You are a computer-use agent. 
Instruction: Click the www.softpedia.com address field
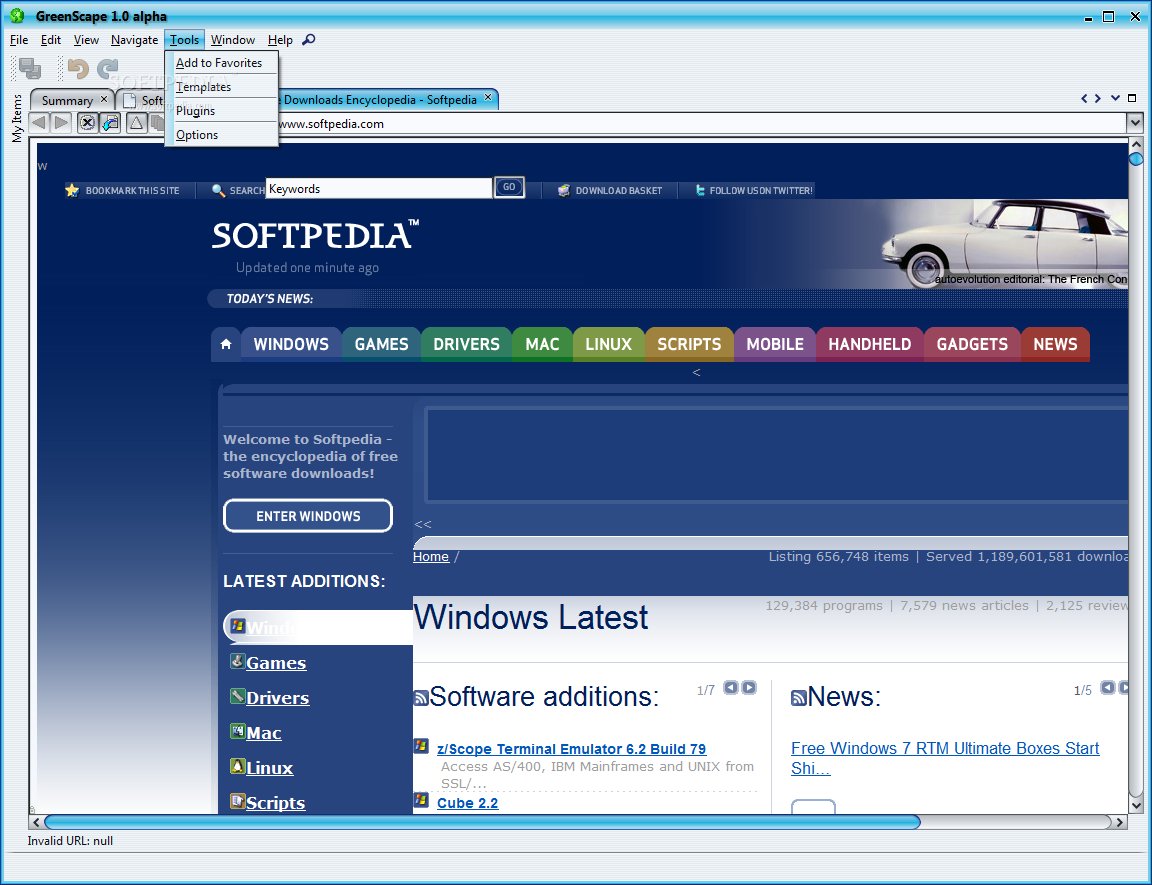point(702,123)
